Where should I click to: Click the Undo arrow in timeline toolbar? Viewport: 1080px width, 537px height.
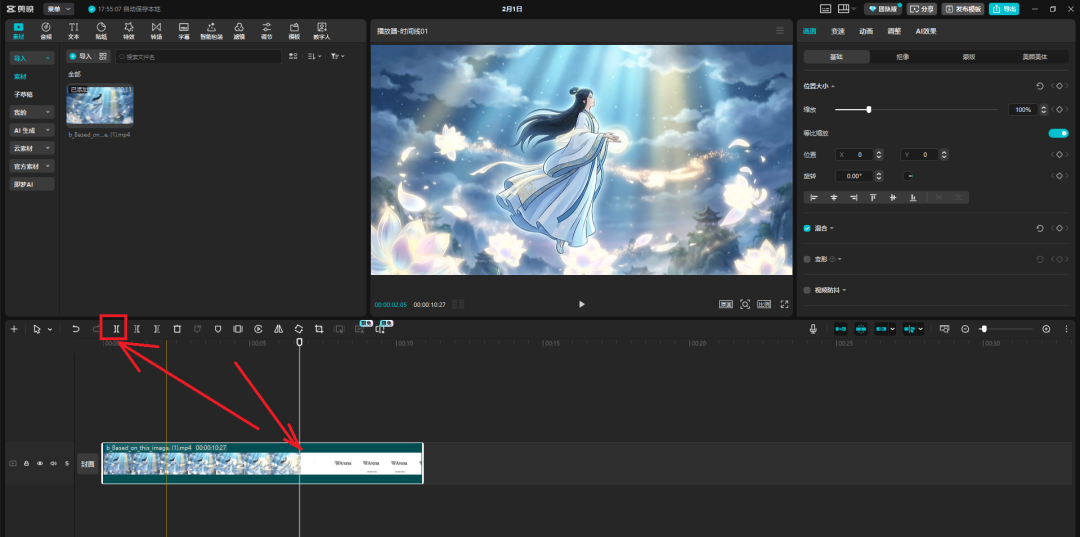(x=75, y=328)
